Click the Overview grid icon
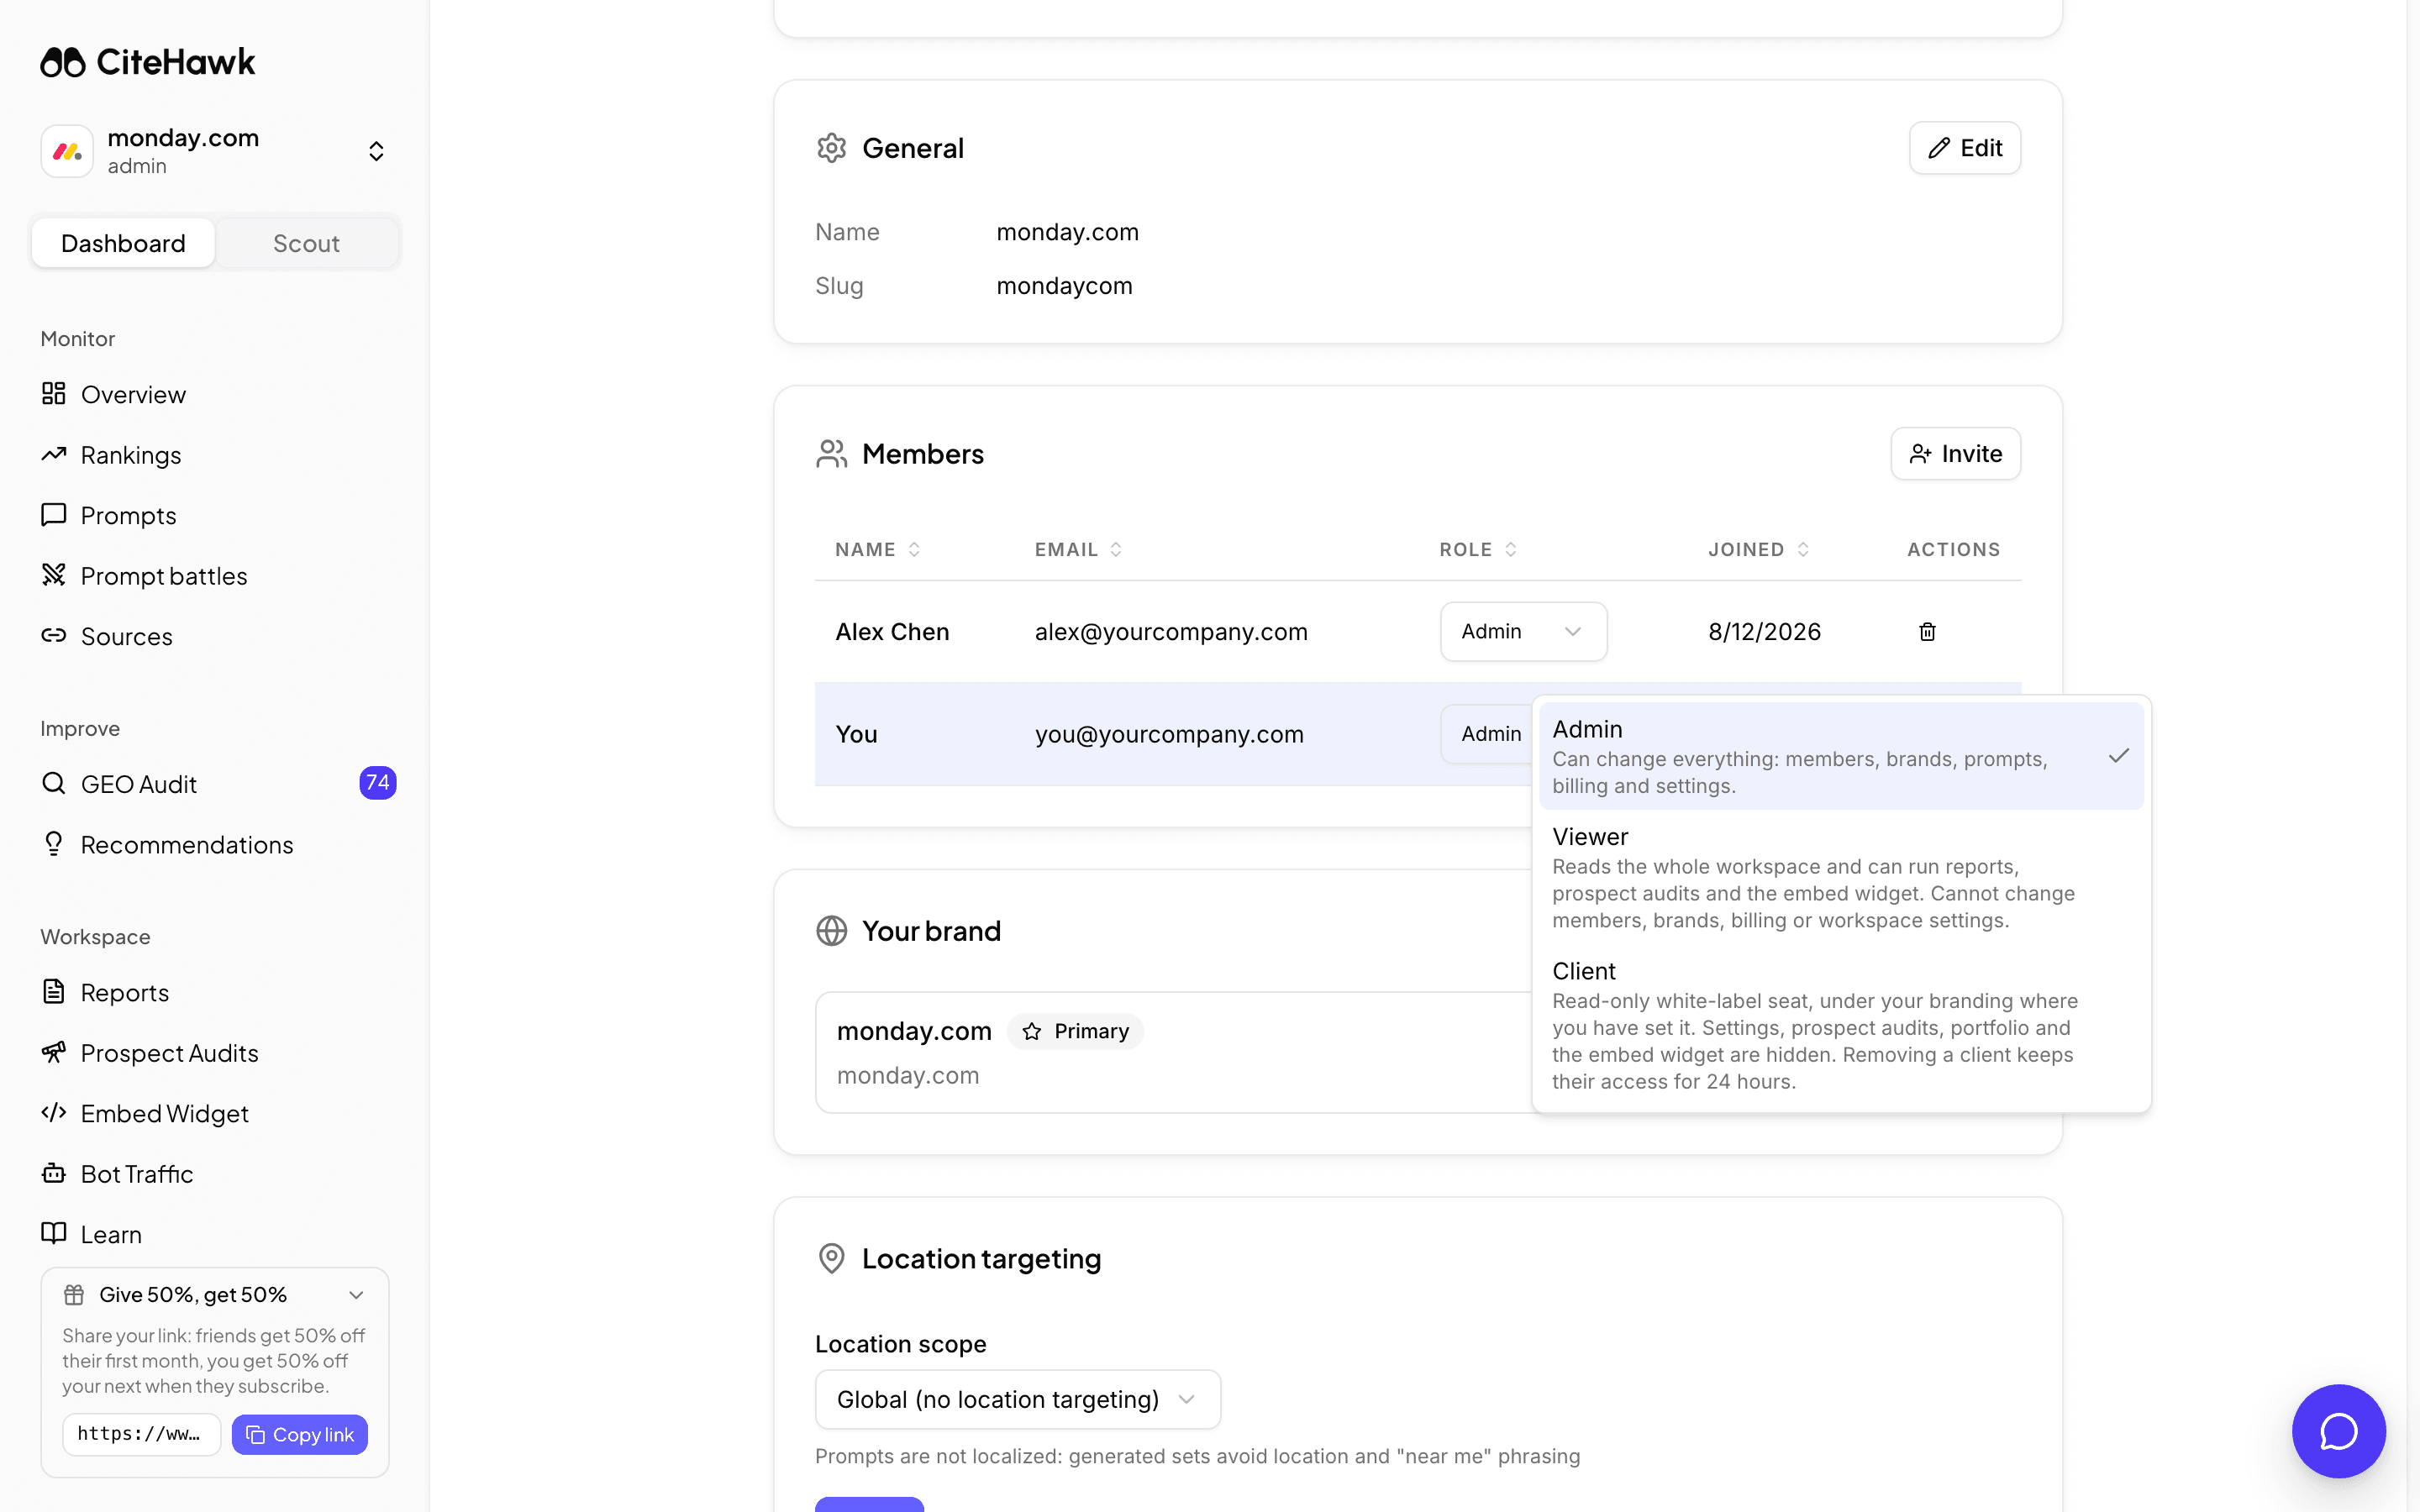The width and height of the screenshot is (2420, 1512). [54, 394]
